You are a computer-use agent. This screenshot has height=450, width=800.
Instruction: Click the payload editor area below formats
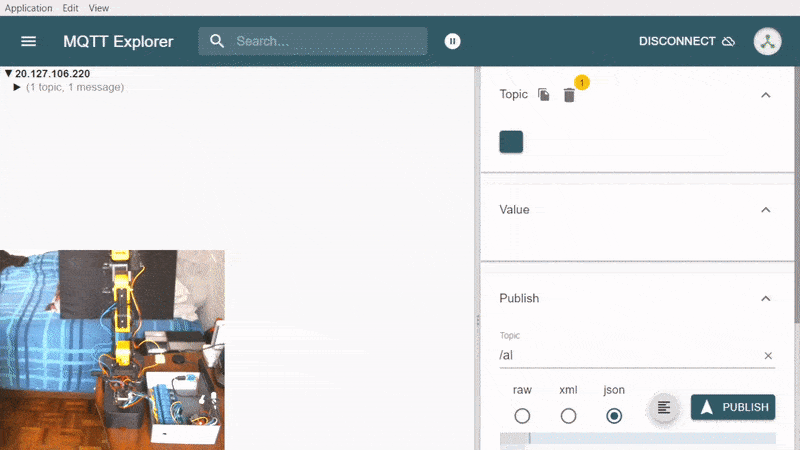click(x=638, y=441)
